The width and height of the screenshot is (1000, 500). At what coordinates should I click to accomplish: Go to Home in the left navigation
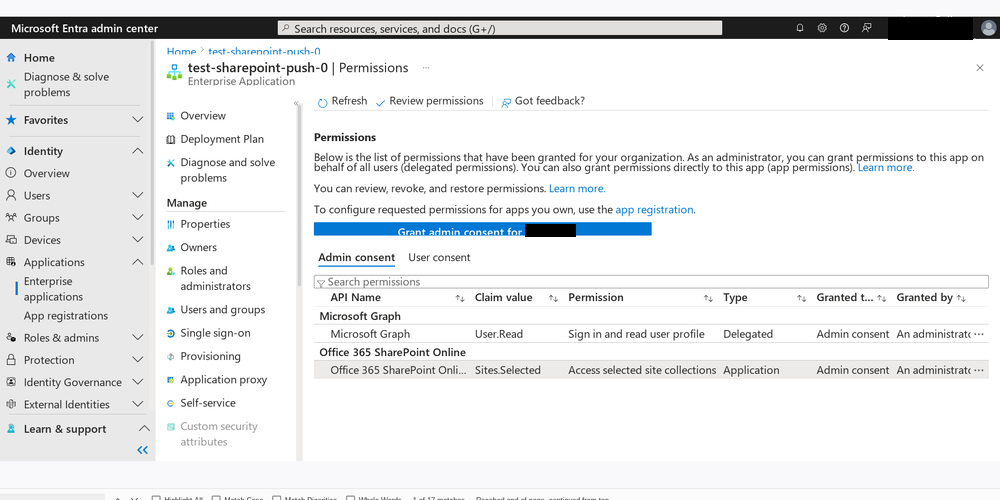[39, 57]
